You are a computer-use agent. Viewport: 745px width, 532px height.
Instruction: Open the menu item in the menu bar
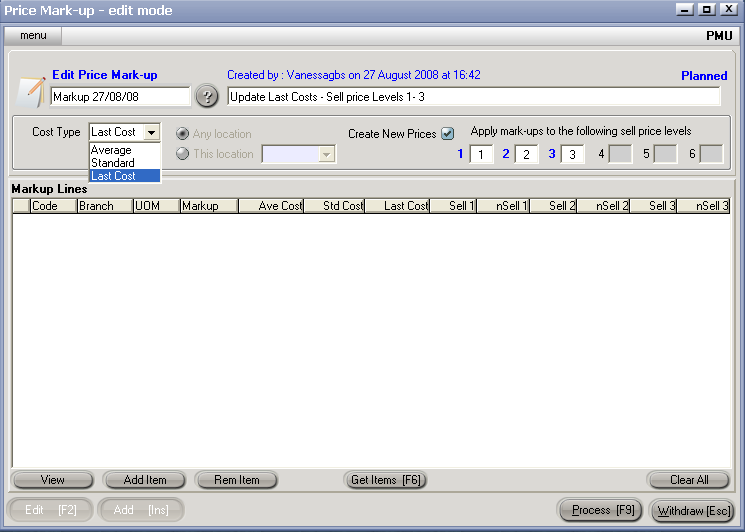coord(33,36)
